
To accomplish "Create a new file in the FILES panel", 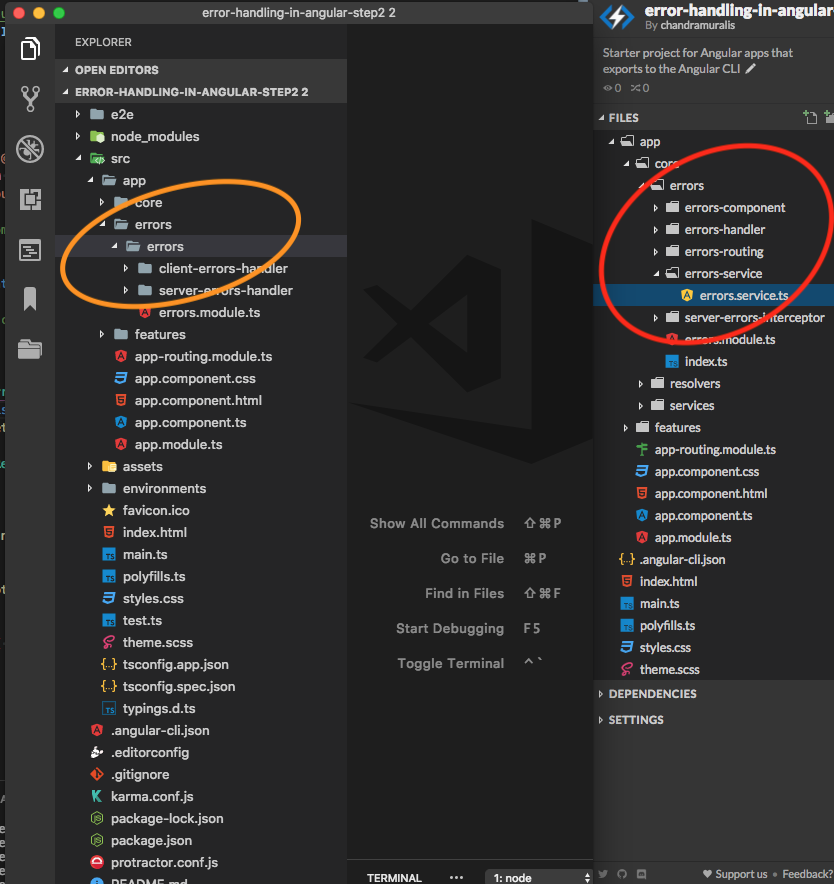I will [x=811, y=118].
